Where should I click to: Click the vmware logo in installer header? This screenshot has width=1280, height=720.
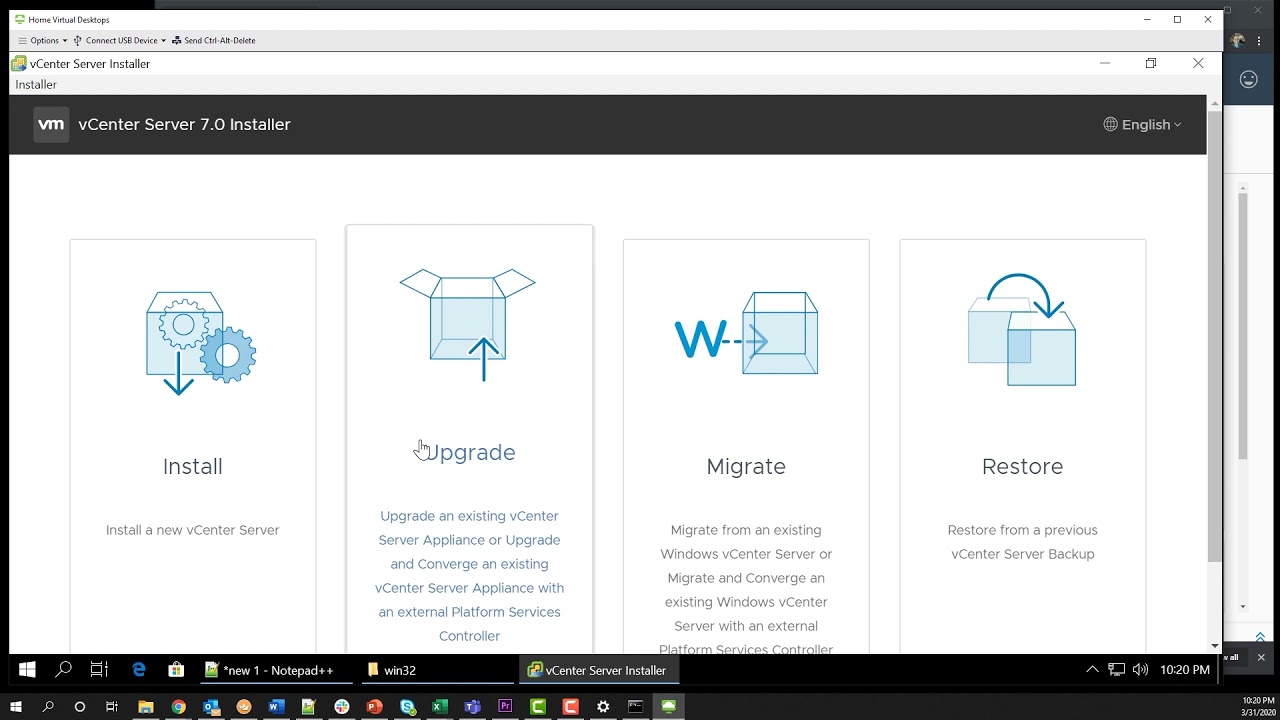[x=51, y=124]
